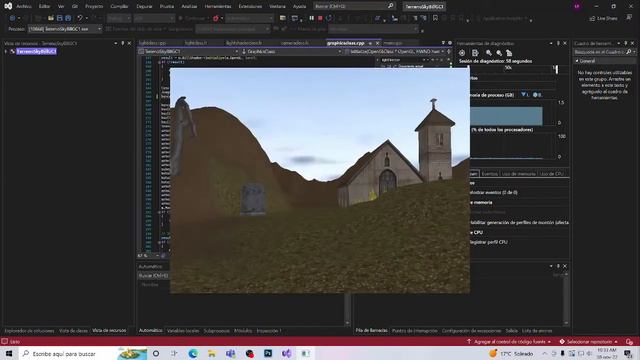Click the Visual Studio logo icon
Viewport: 640px width, 360px height.
click(7, 6)
